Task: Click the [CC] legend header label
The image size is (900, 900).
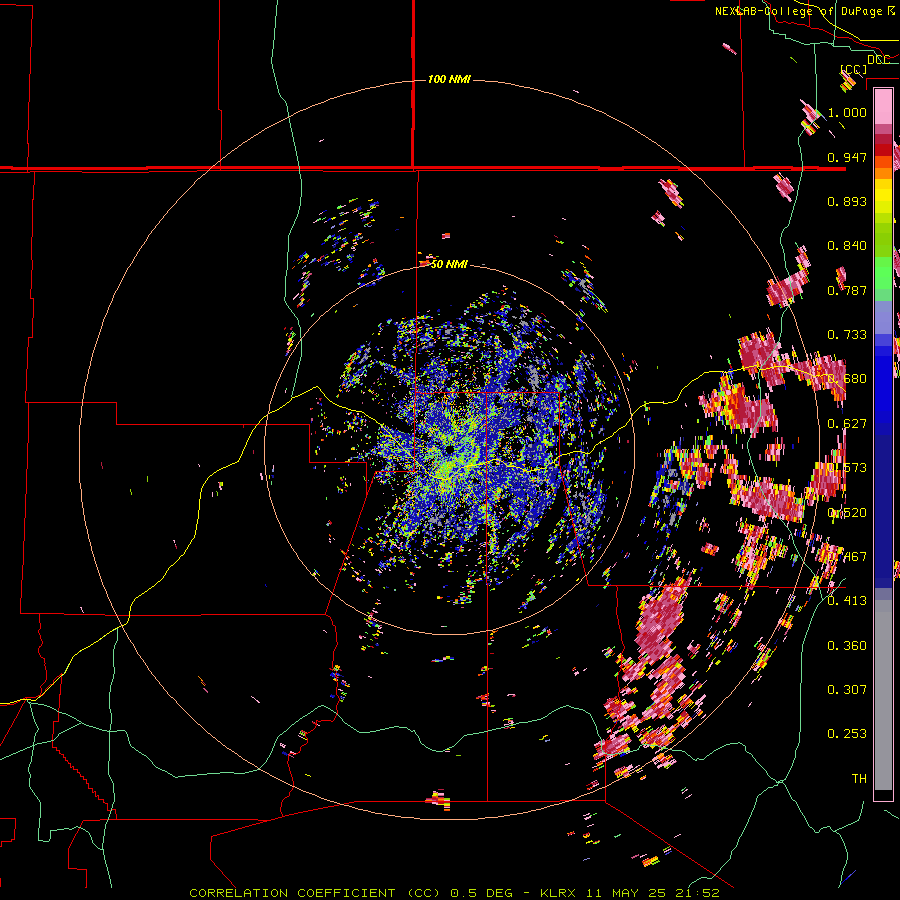Action: [x=854, y=69]
